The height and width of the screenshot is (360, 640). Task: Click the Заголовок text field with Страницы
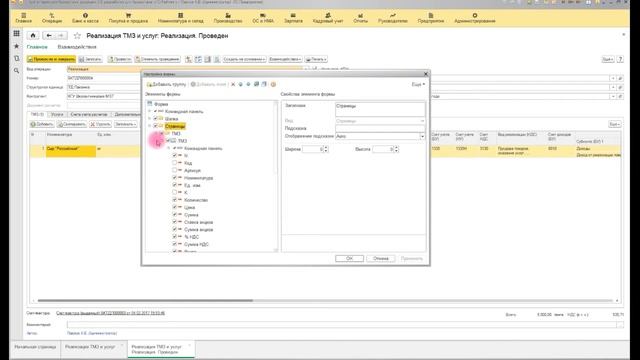pos(380,109)
